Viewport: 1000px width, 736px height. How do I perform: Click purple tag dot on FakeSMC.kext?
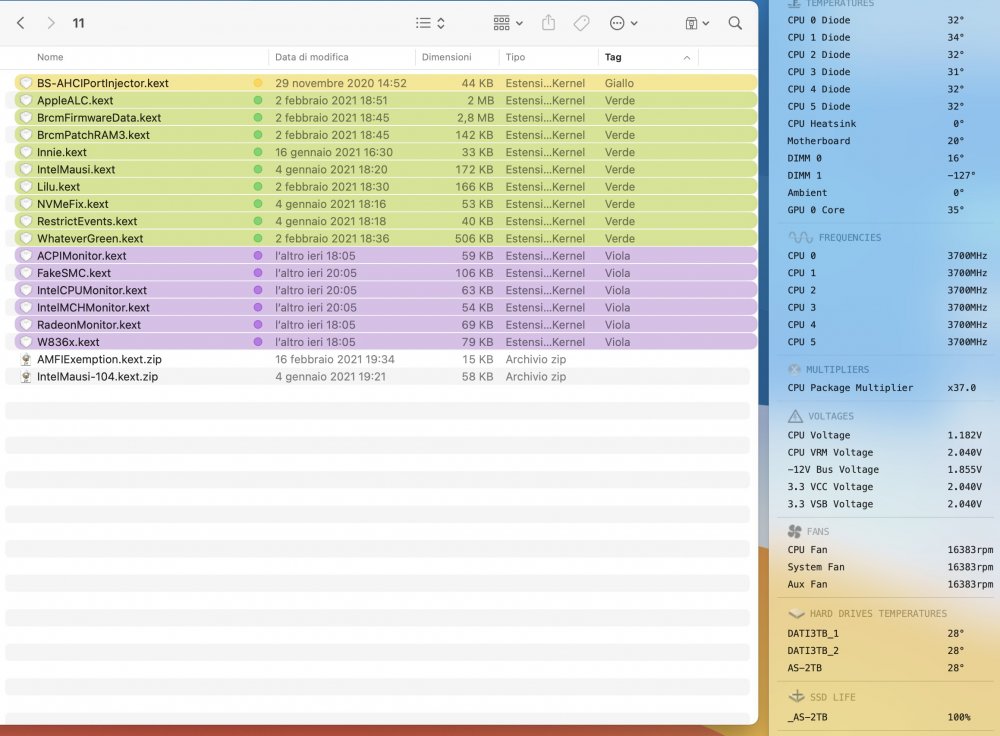[258, 273]
